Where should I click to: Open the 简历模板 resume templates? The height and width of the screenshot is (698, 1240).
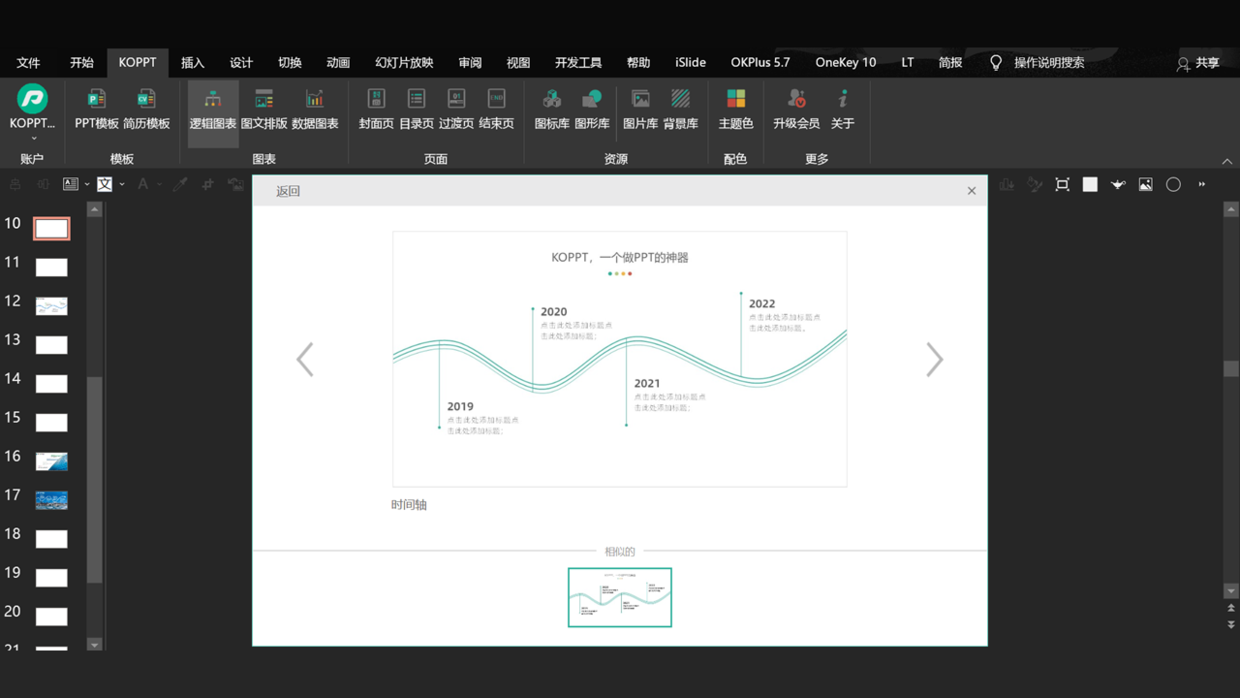coord(146,109)
